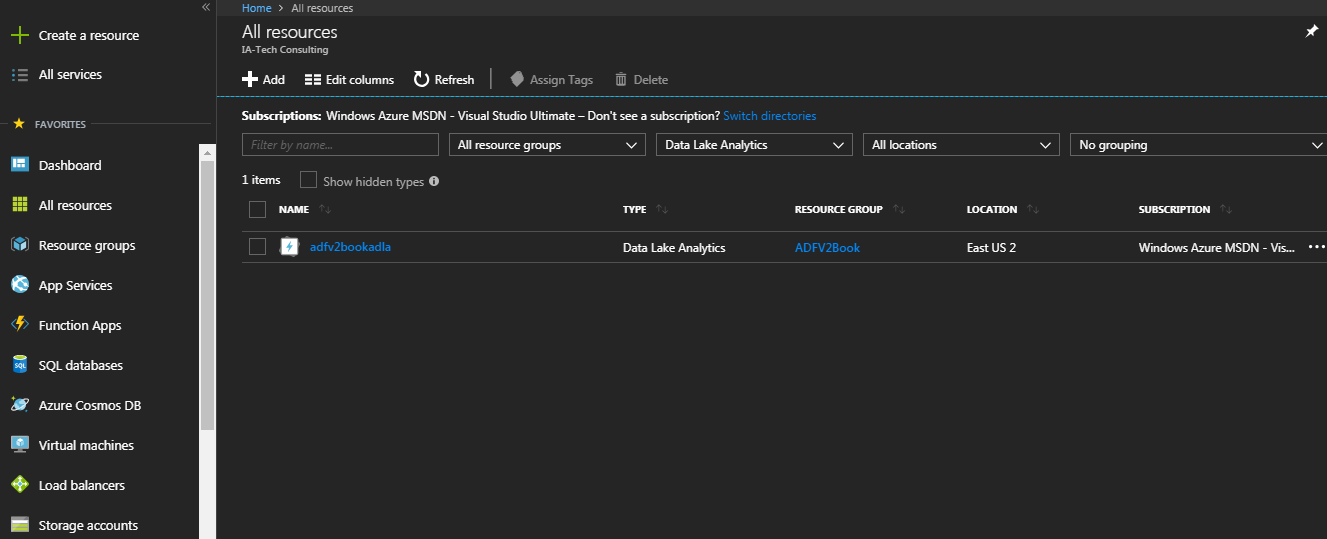Open the App Services icon
This screenshot has height=539, width=1327.
coord(19,285)
